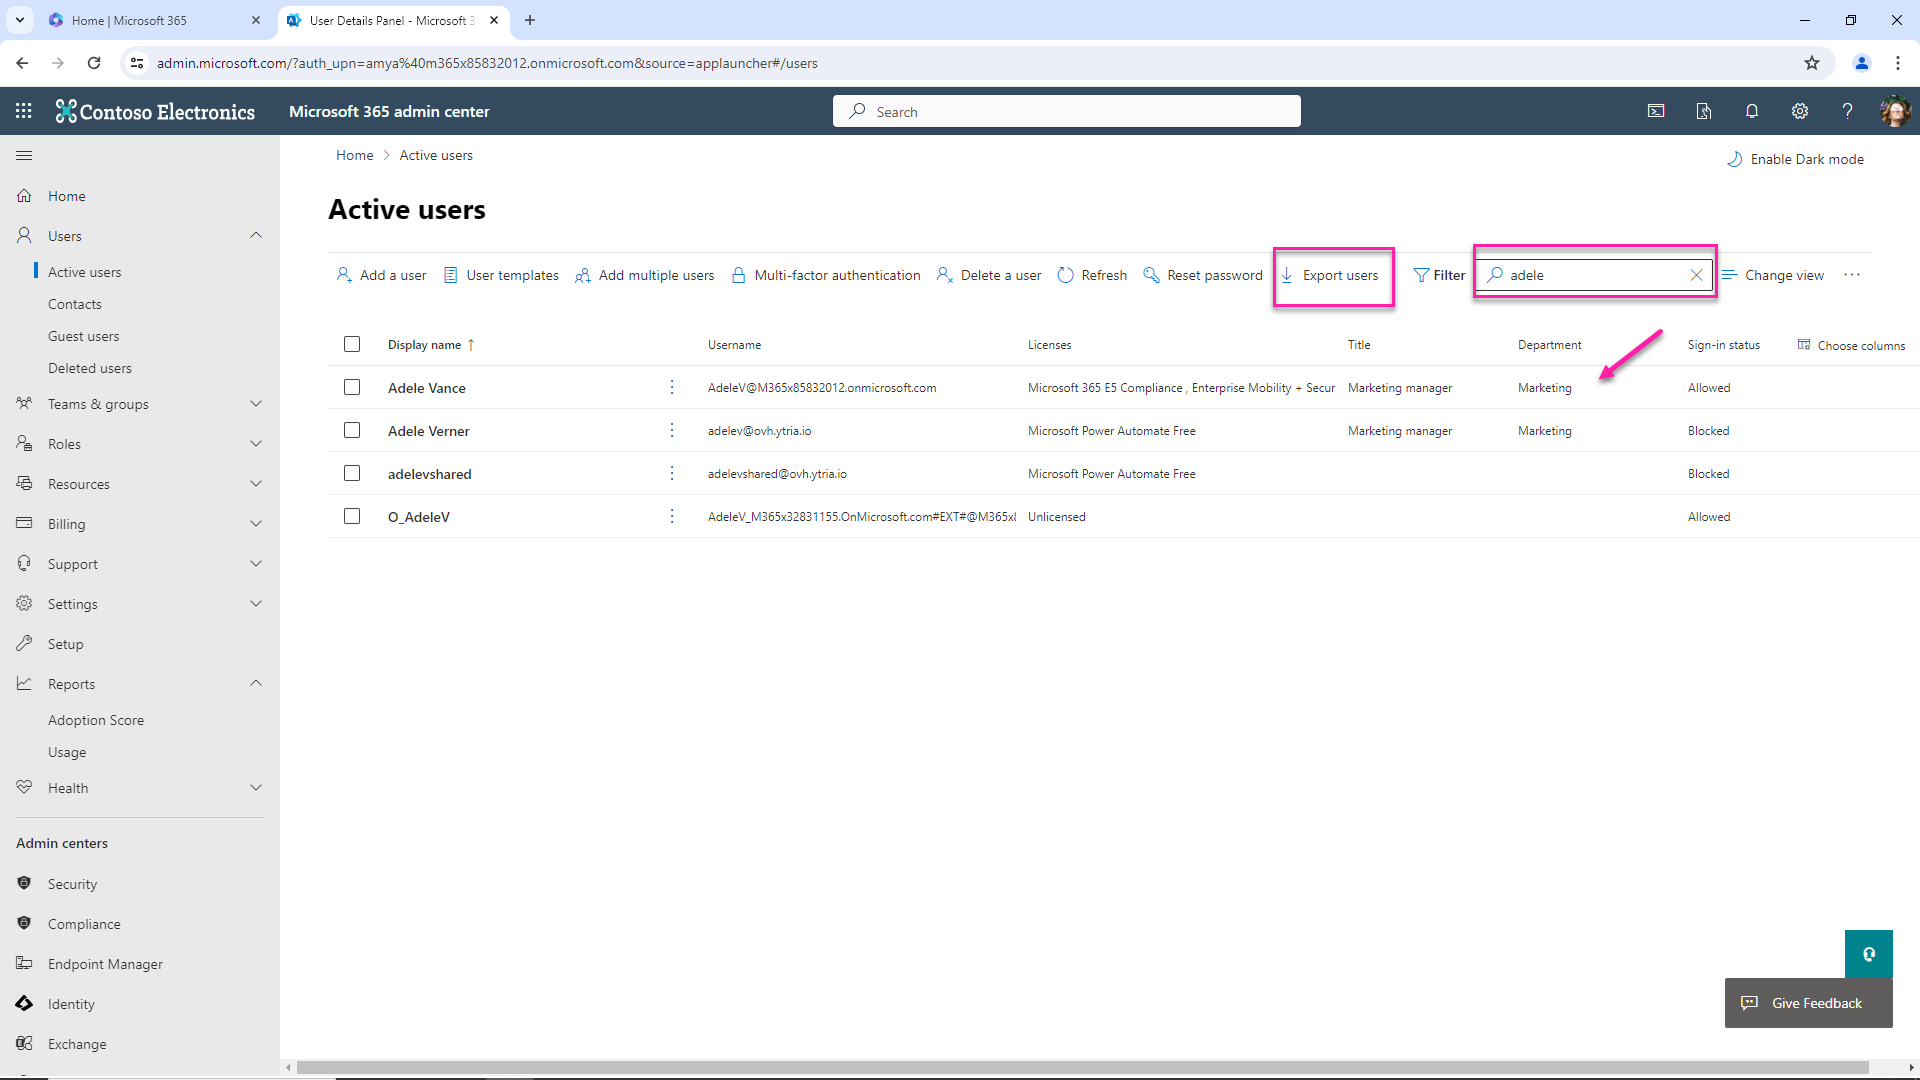Go back in browser
The image size is (1920, 1080).
[22, 63]
